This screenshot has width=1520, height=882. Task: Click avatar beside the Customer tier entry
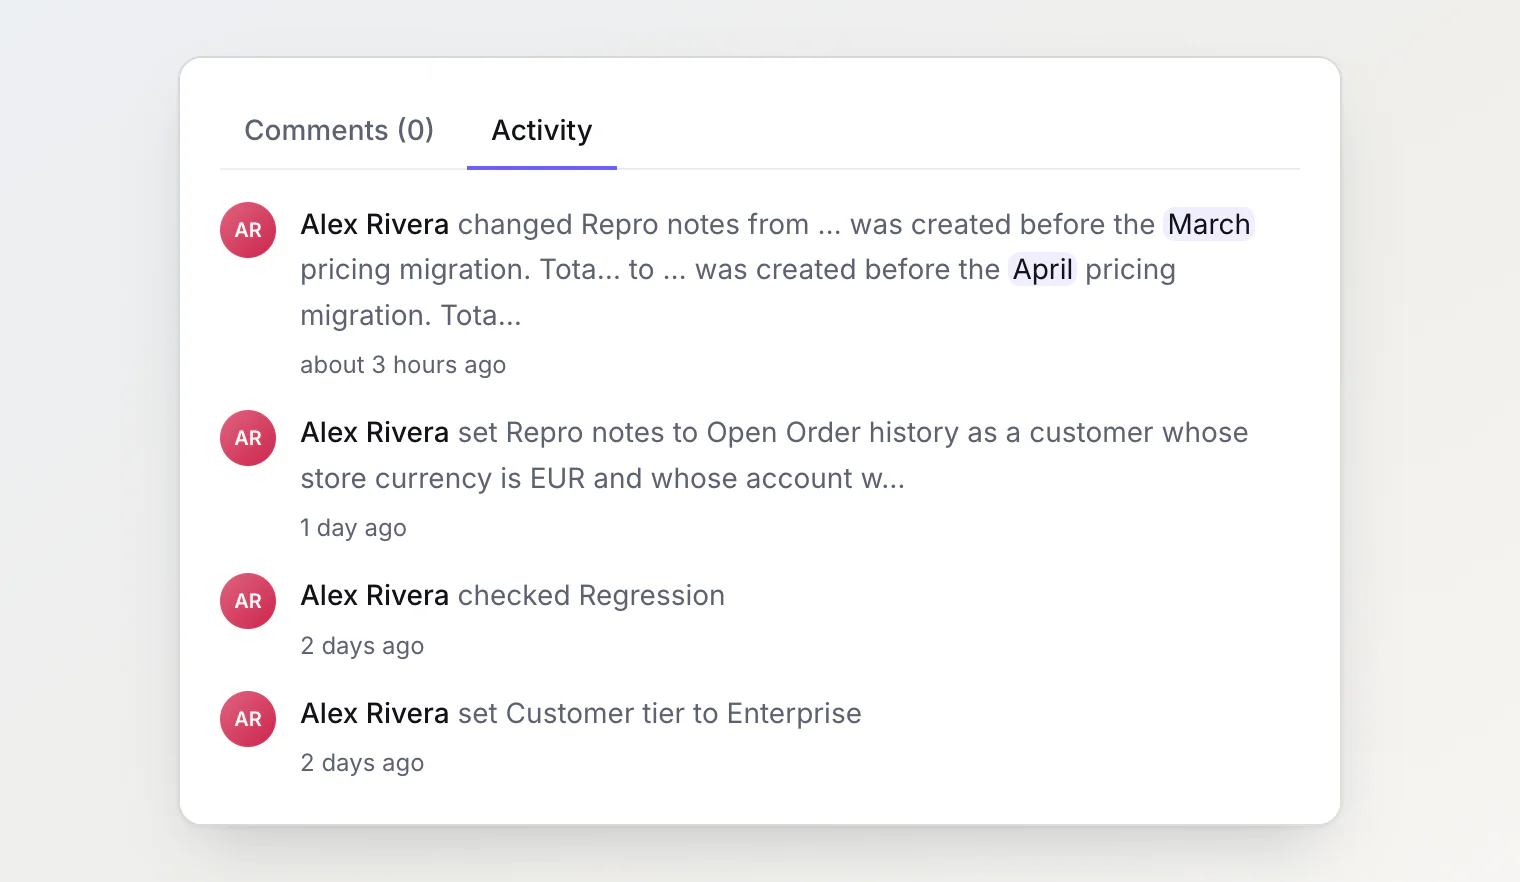pos(248,719)
